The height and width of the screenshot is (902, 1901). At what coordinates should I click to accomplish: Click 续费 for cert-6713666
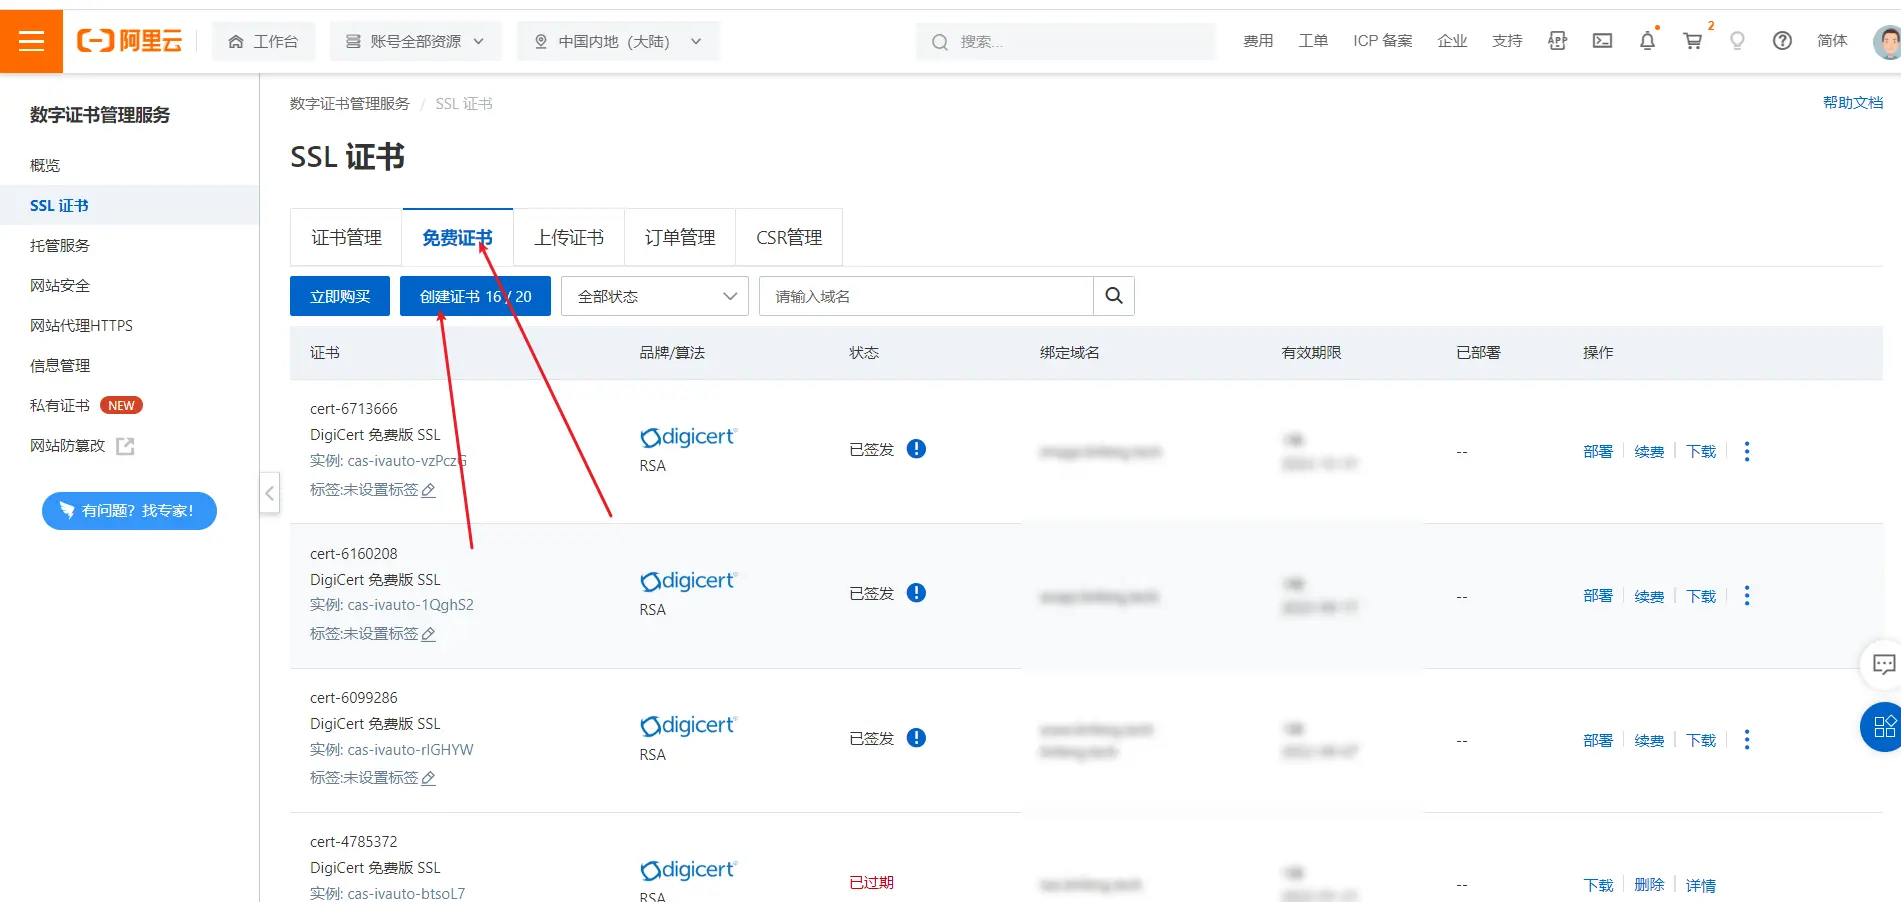coord(1649,452)
